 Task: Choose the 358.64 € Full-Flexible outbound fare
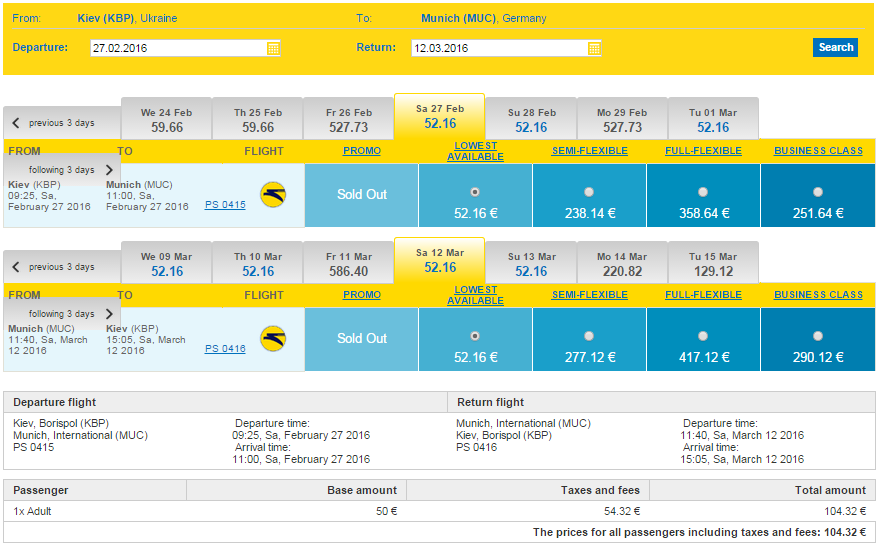click(x=703, y=192)
